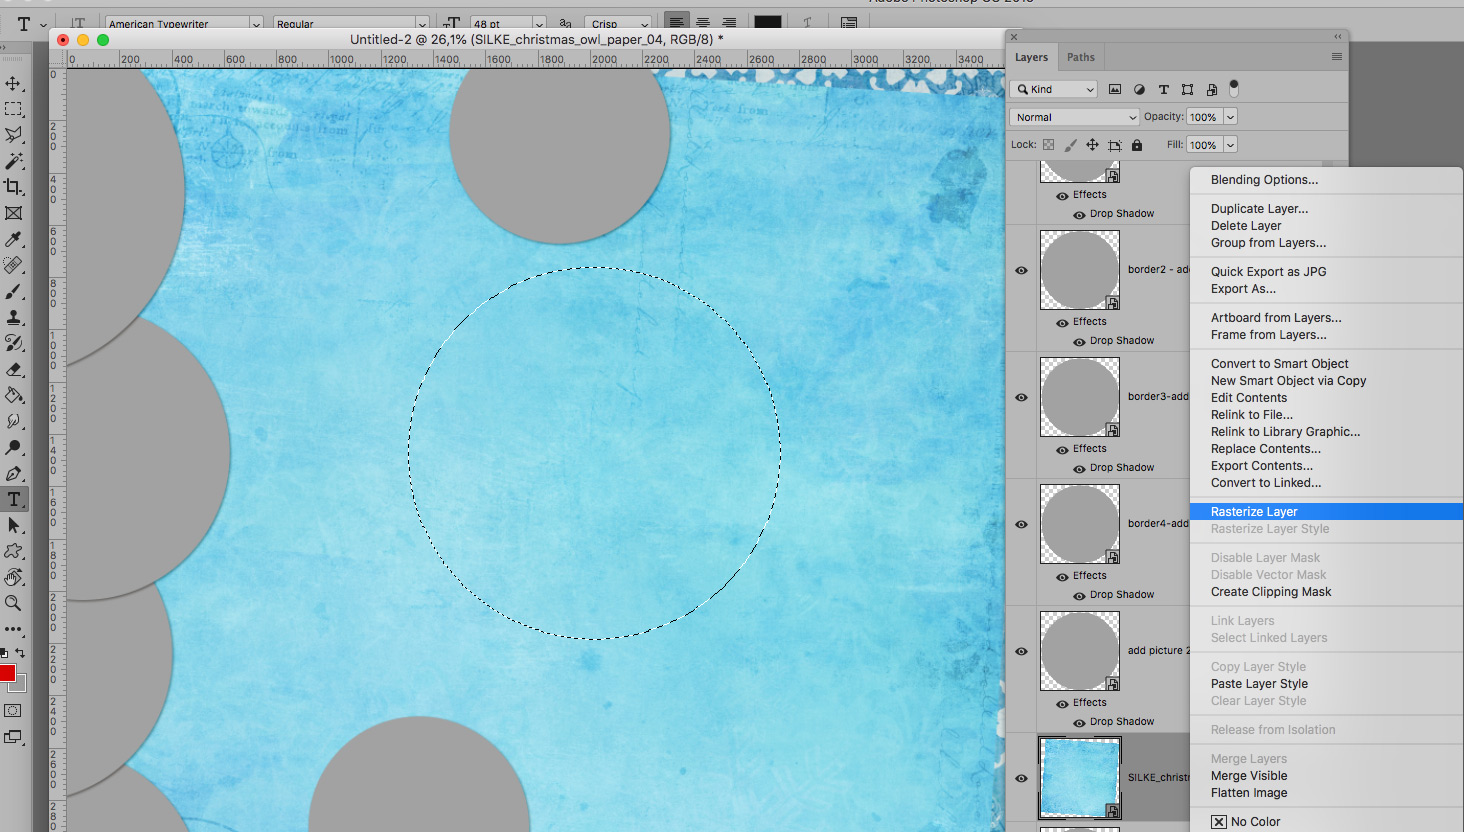Select the Brush tool
This screenshot has width=1464, height=832.
pyautogui.click(x=14, y=291)
